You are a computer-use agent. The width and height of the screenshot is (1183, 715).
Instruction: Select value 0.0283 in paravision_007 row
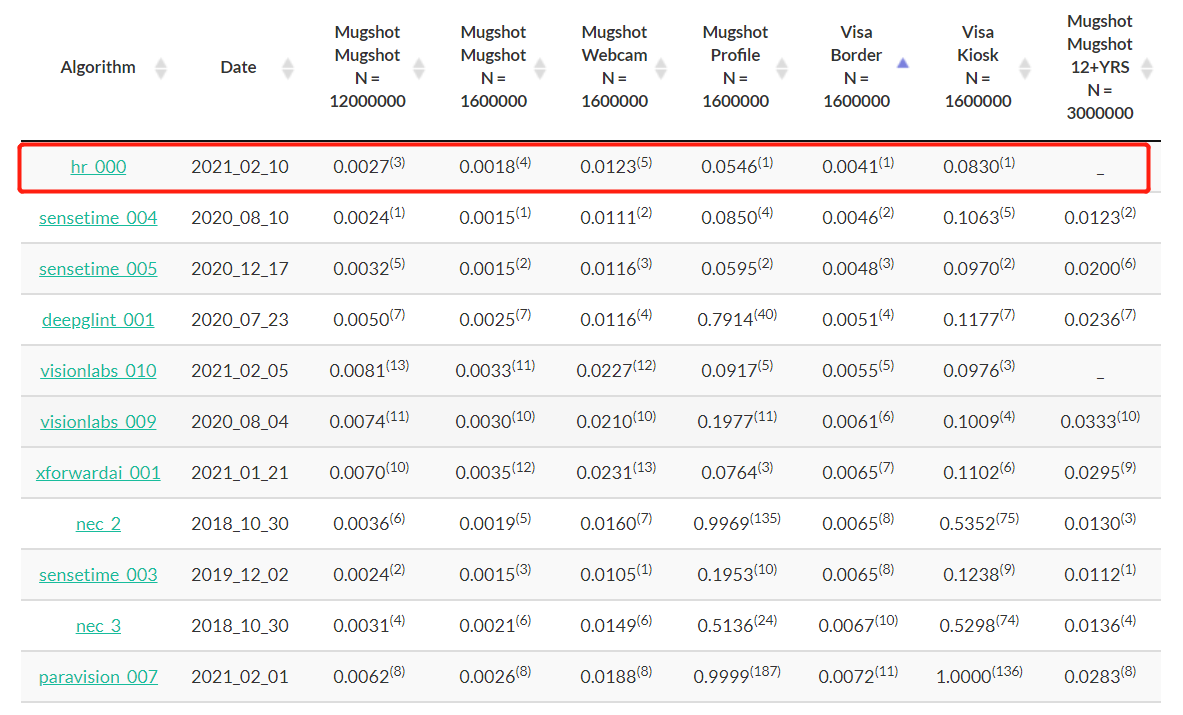(x=1092, y=677)
